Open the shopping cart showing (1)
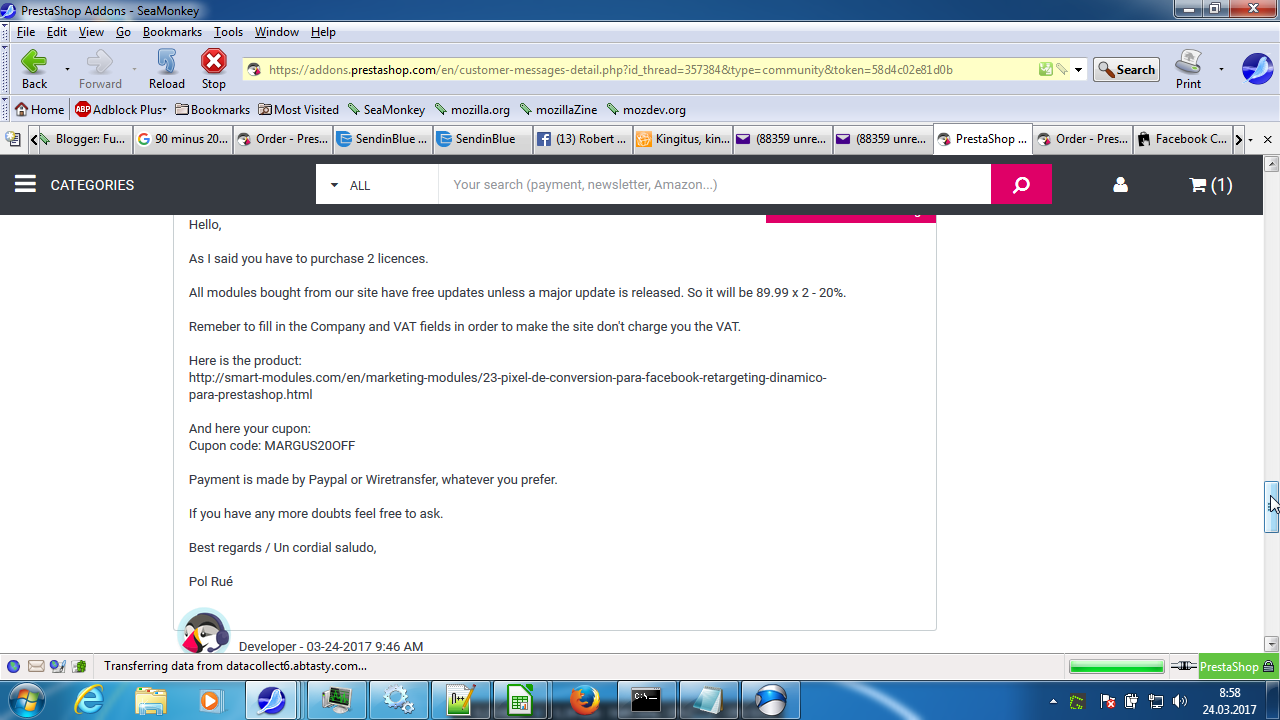Screen dimensions: 1280x720 [1210, 185]
